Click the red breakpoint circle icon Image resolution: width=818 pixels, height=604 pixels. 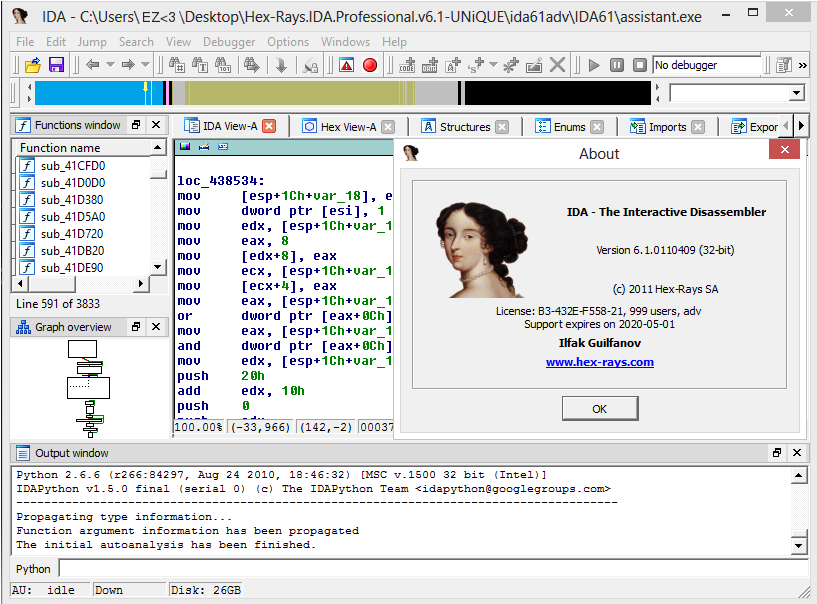370,65
